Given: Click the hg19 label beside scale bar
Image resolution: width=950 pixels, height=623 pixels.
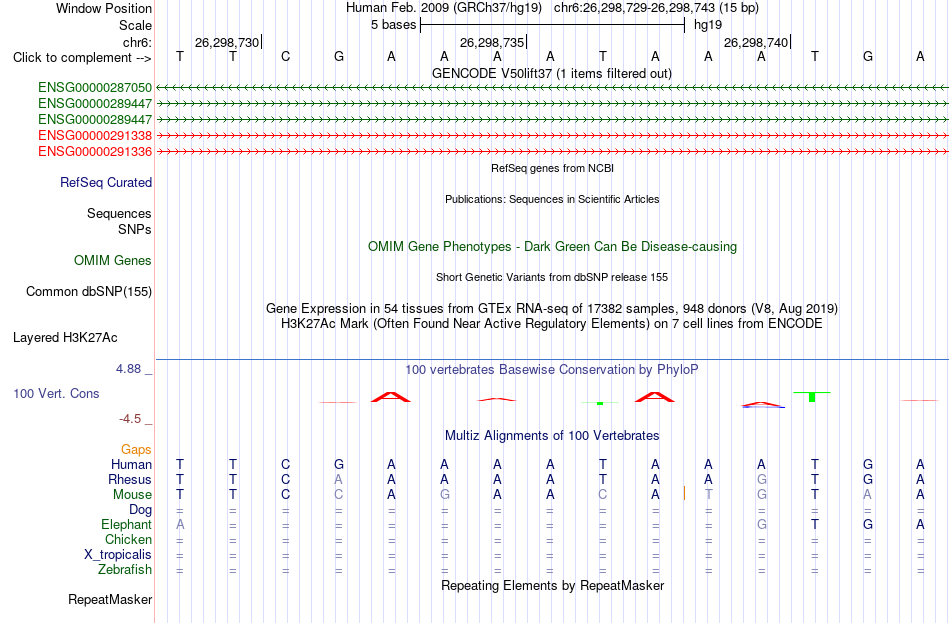Looking at the screenshot, I should 708,25.
